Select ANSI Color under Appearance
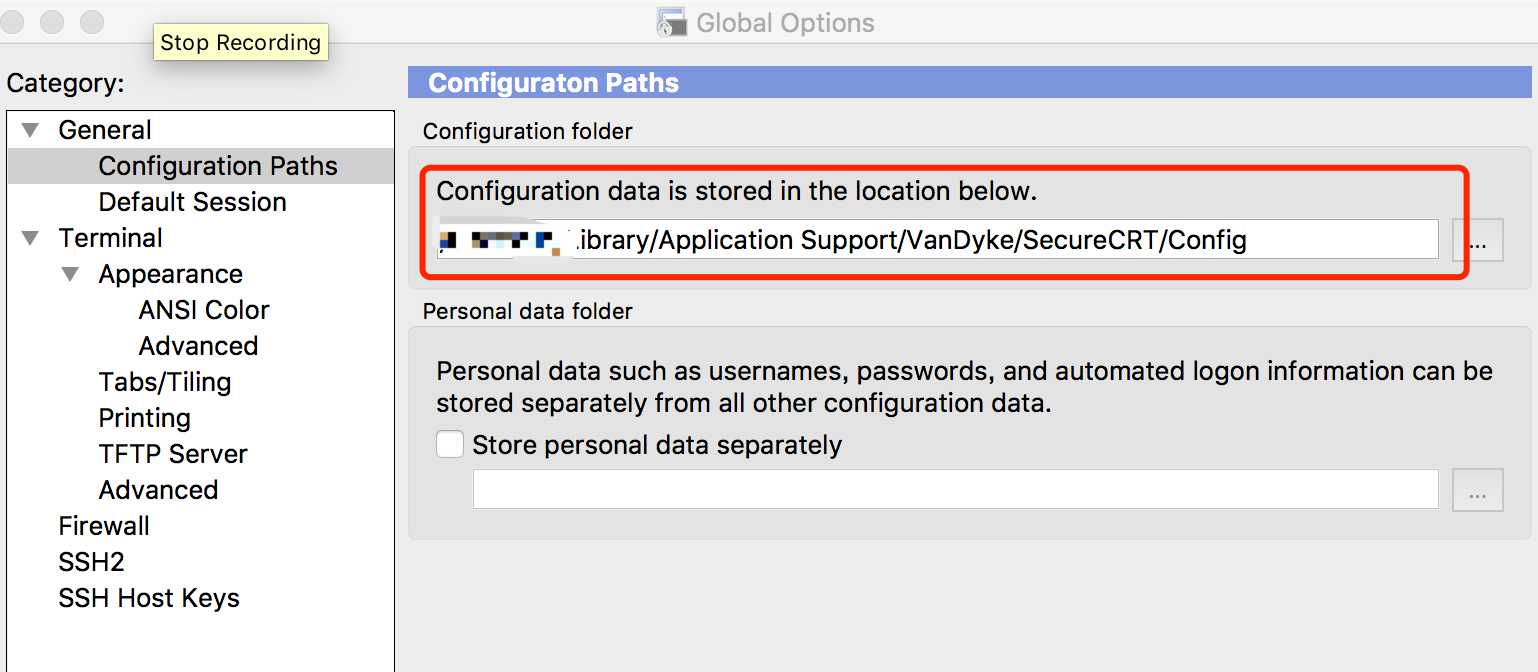The width and height of the screenshot is (1538, 672). [x=204, y=310]
